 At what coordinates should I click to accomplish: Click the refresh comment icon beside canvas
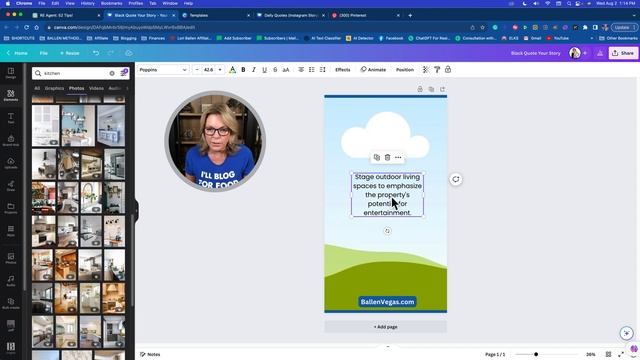(x=456, y=179)
